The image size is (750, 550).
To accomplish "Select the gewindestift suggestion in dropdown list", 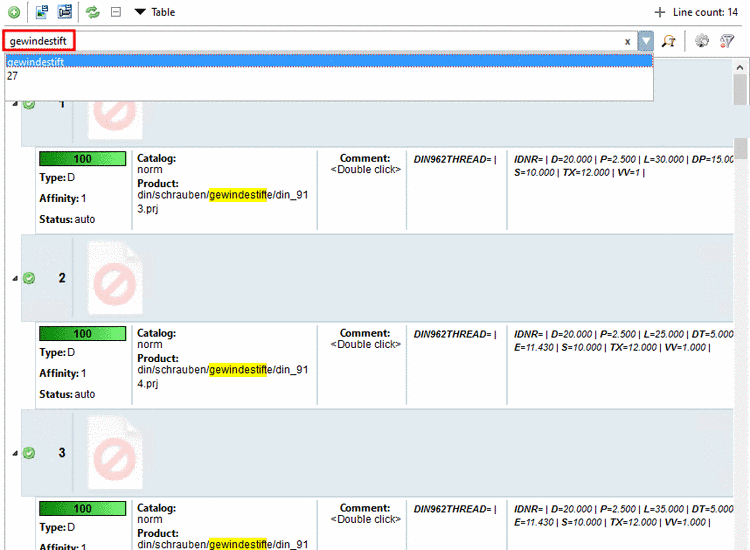I will point(329,62).
